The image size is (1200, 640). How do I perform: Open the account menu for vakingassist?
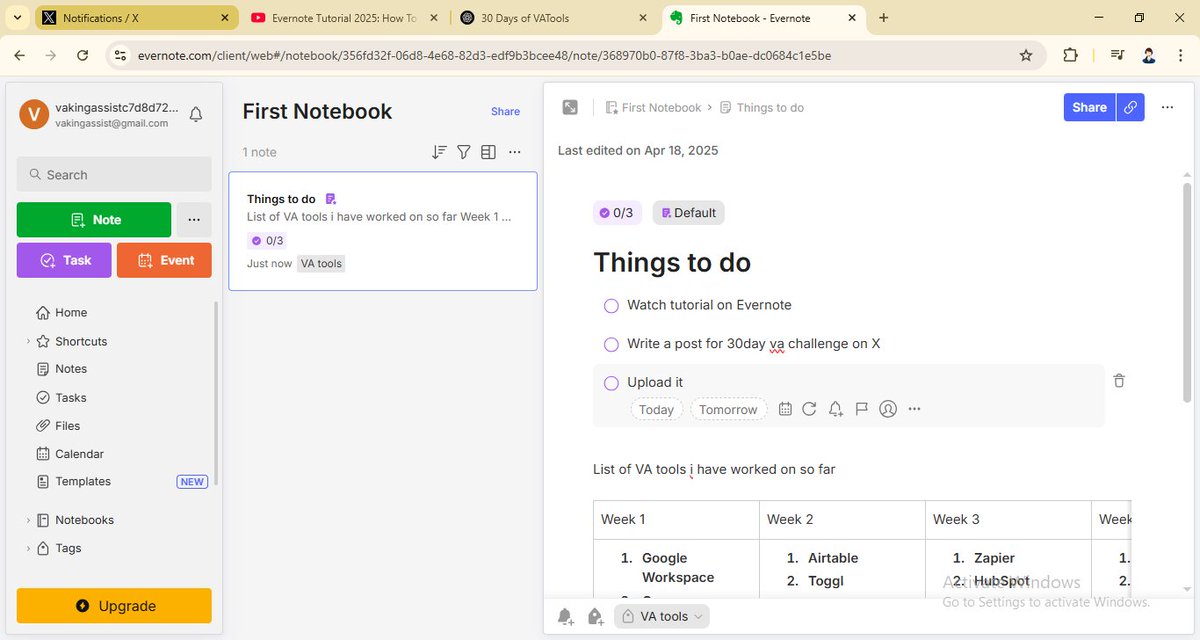[x=99, y=114]
